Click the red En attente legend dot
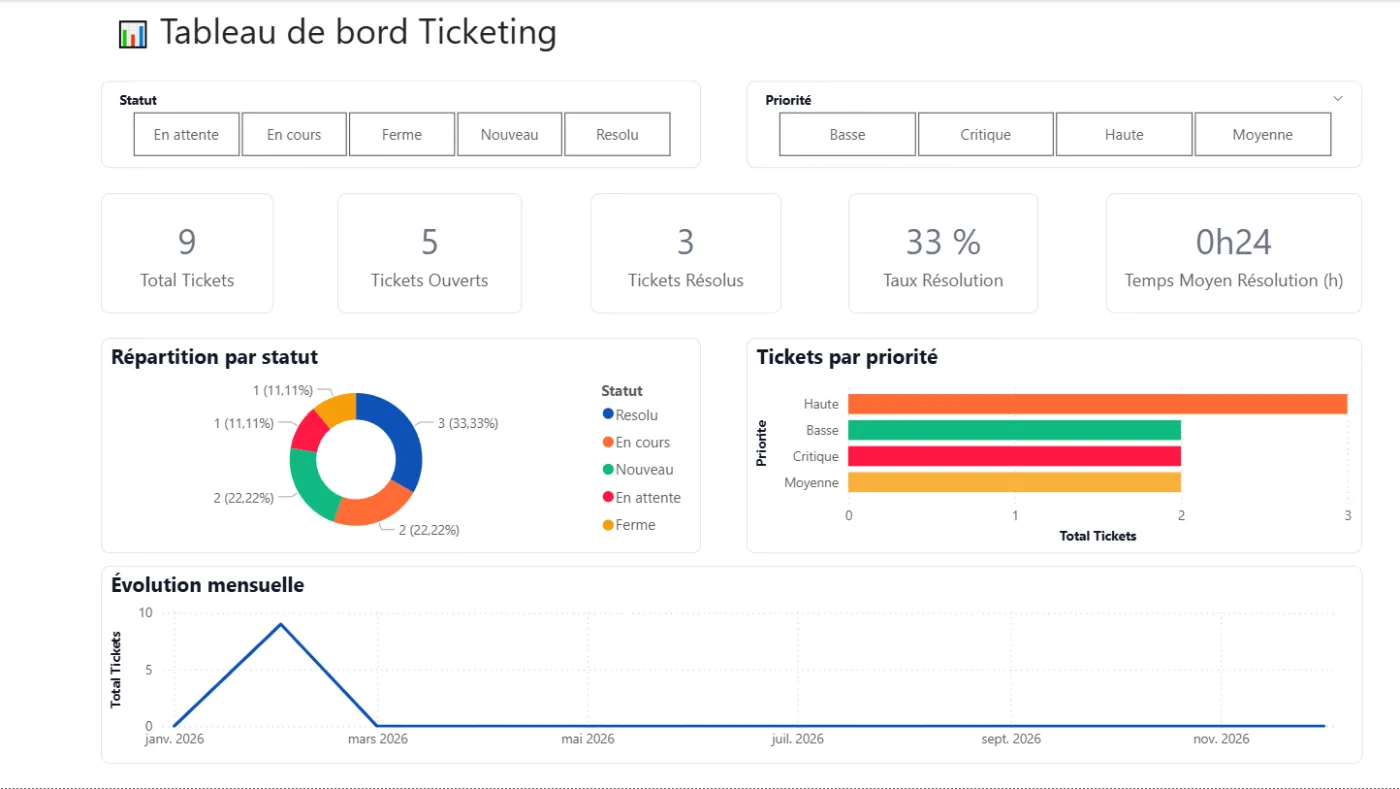Image resolution: width=1400 pixels, height=789 pixels. (608, 497)
